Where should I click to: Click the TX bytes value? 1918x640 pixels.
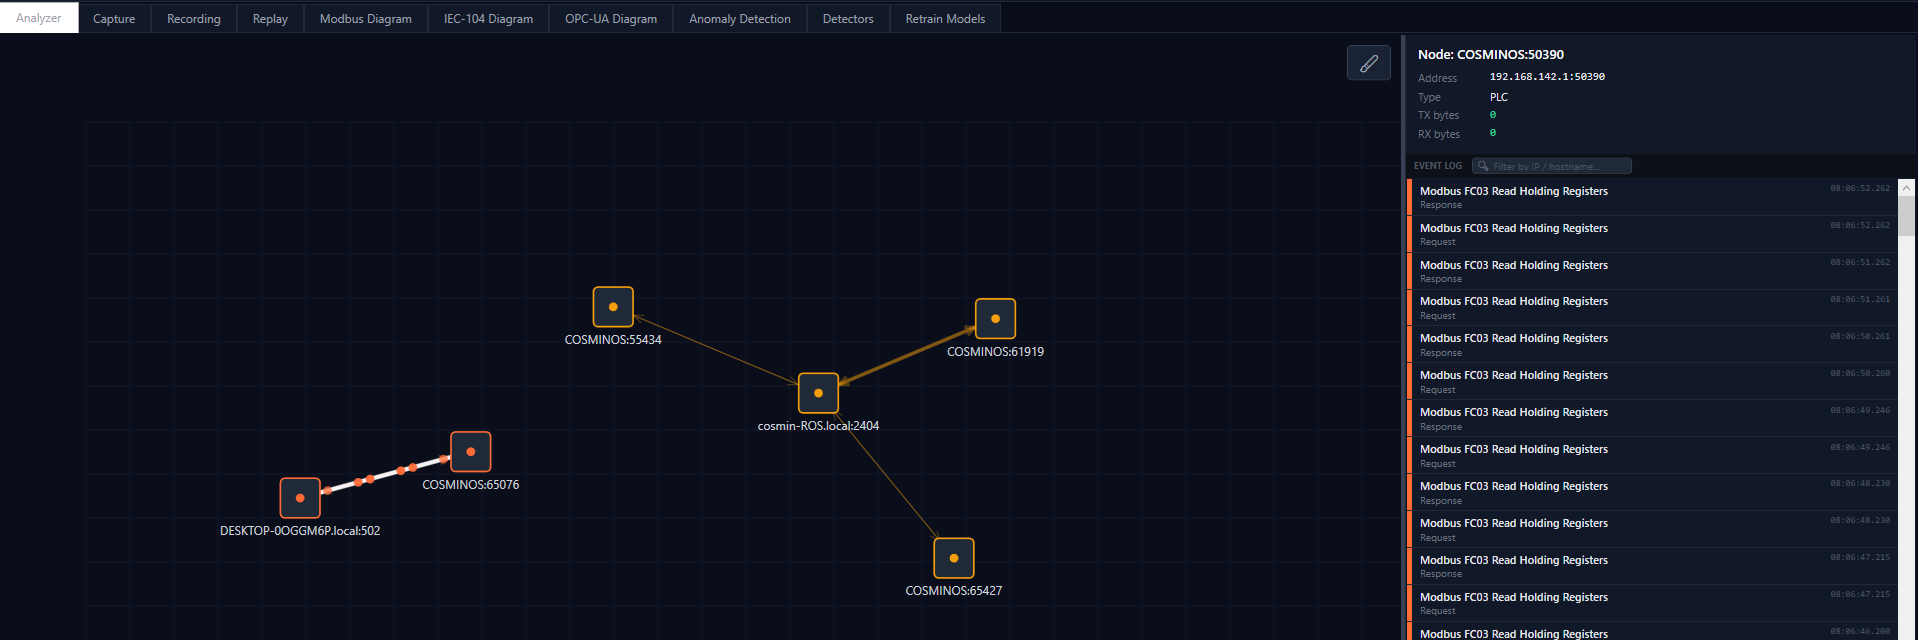tap(1493, 115)
